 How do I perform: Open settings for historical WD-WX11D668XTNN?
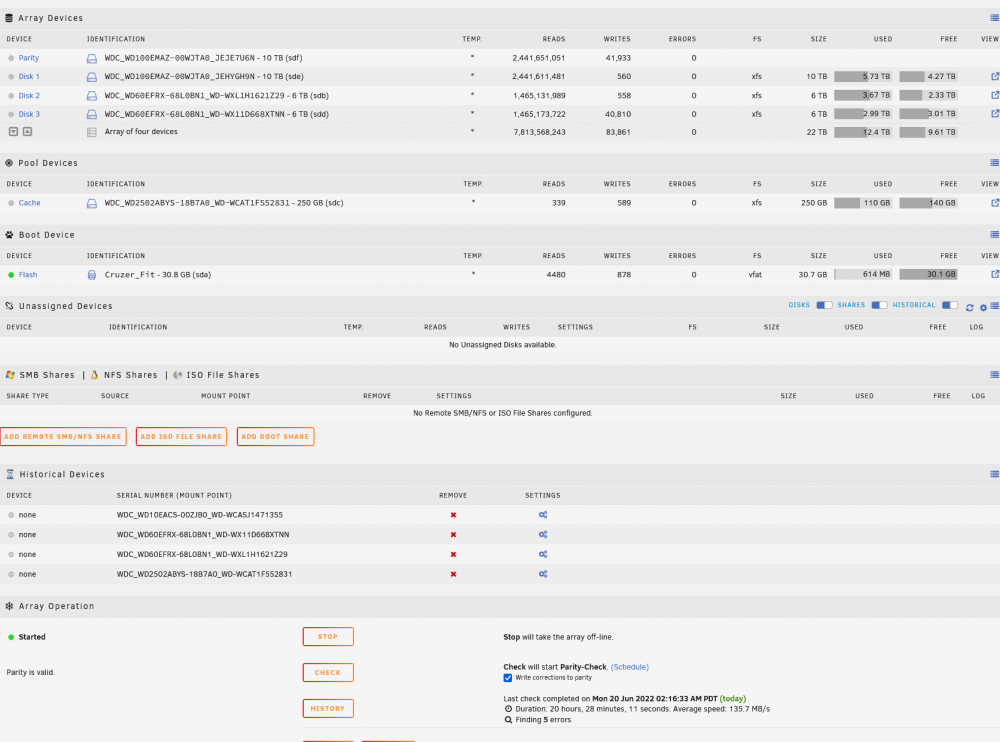click(543, 535)
